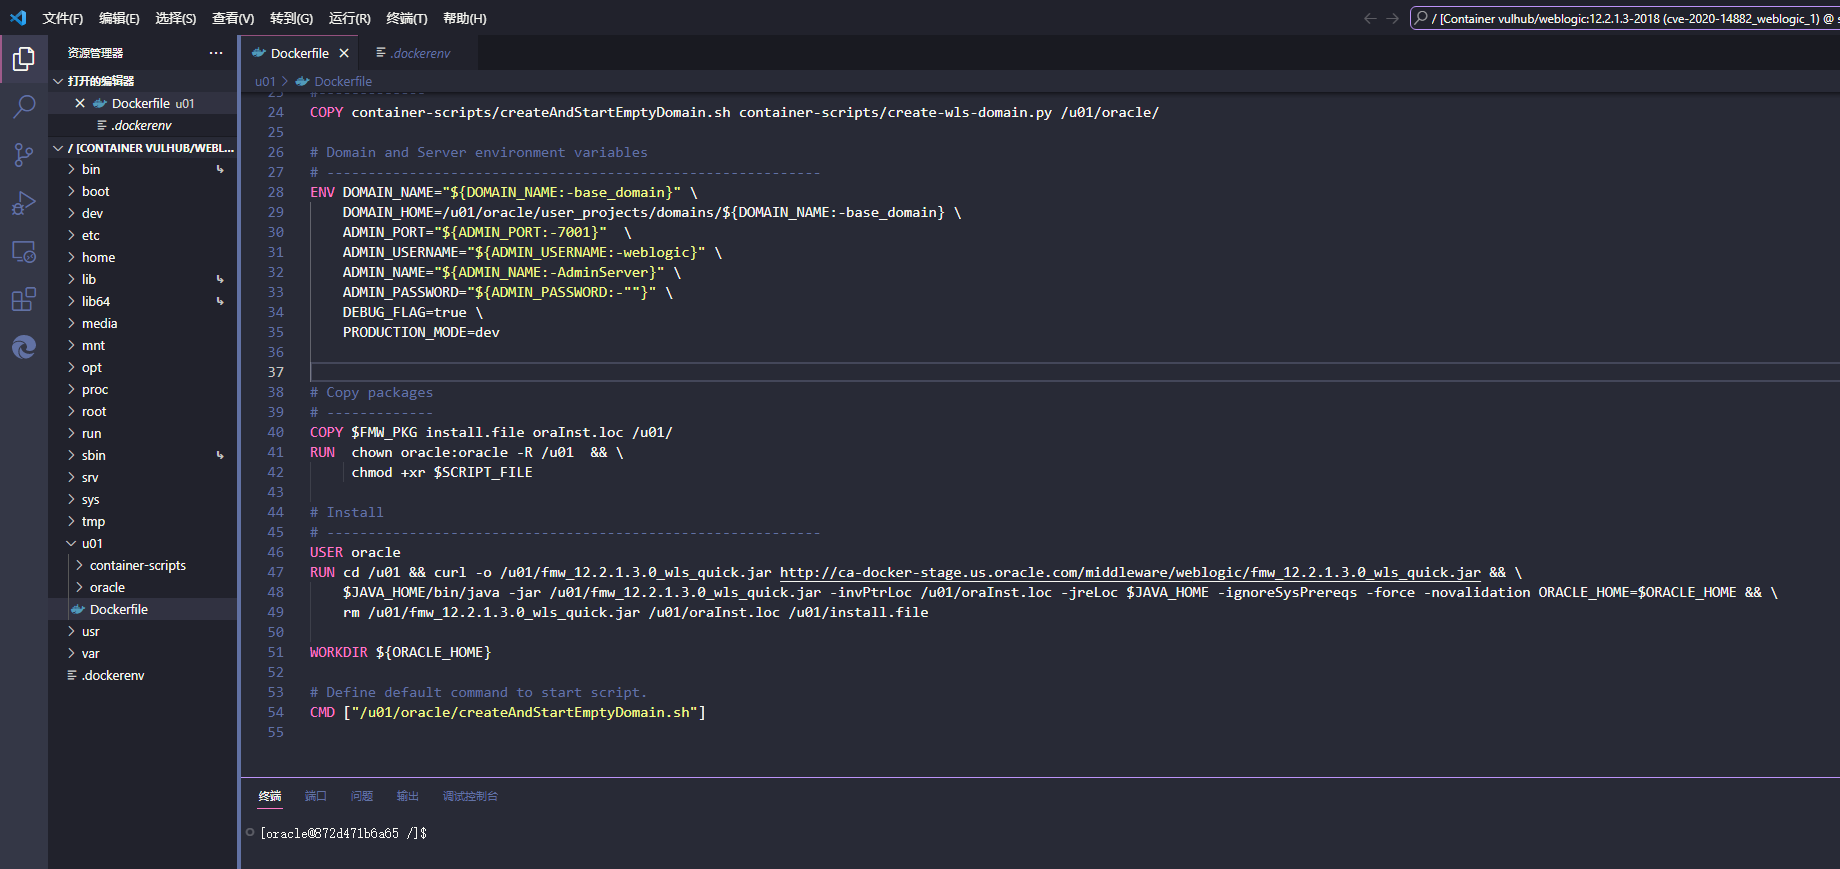Click line number 54 in the gutter
This screenshot has width=1840, height=869.
click(275, 712)
